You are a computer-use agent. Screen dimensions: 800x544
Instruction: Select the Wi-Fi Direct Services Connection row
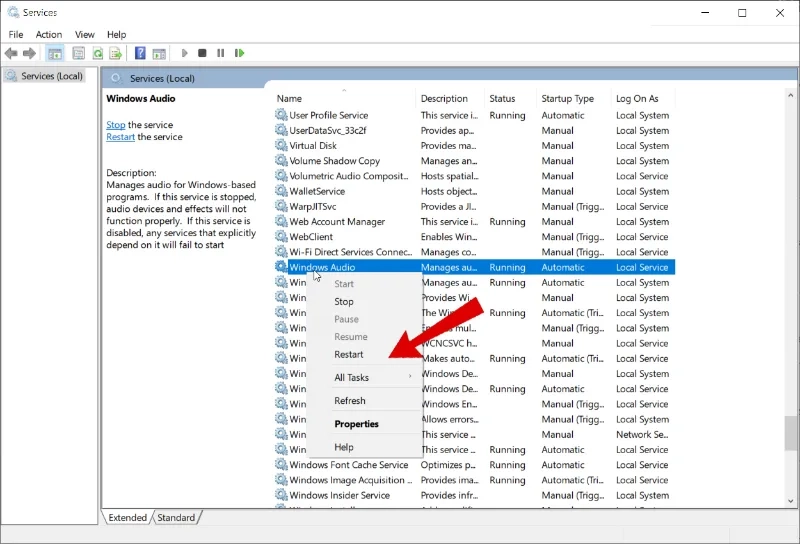tap(474, 252)
